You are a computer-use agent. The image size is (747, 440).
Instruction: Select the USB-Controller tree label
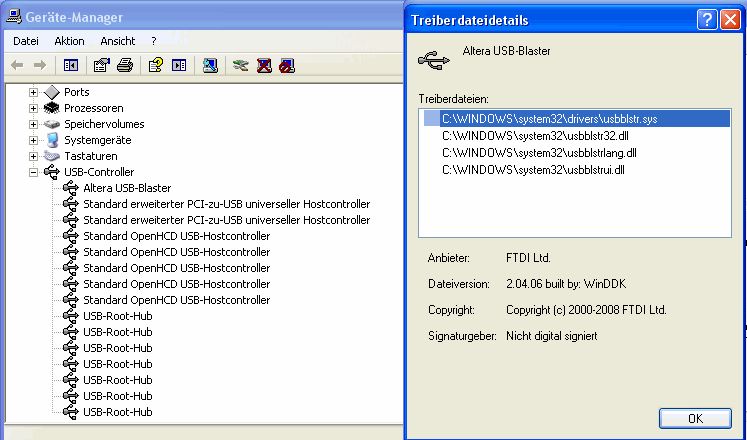99,172
